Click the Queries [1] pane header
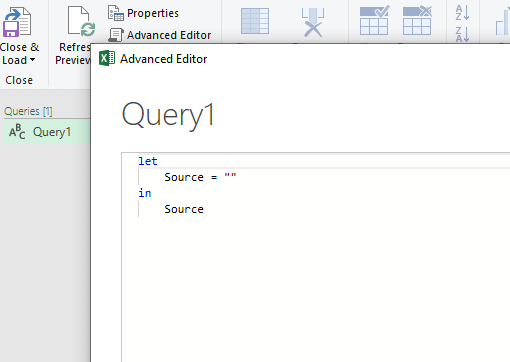This screenshot has width=510, height=362. 28,111
